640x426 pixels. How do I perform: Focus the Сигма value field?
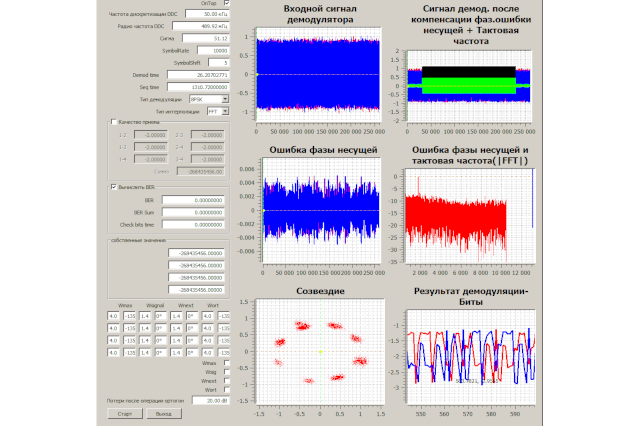pos(207,39)
